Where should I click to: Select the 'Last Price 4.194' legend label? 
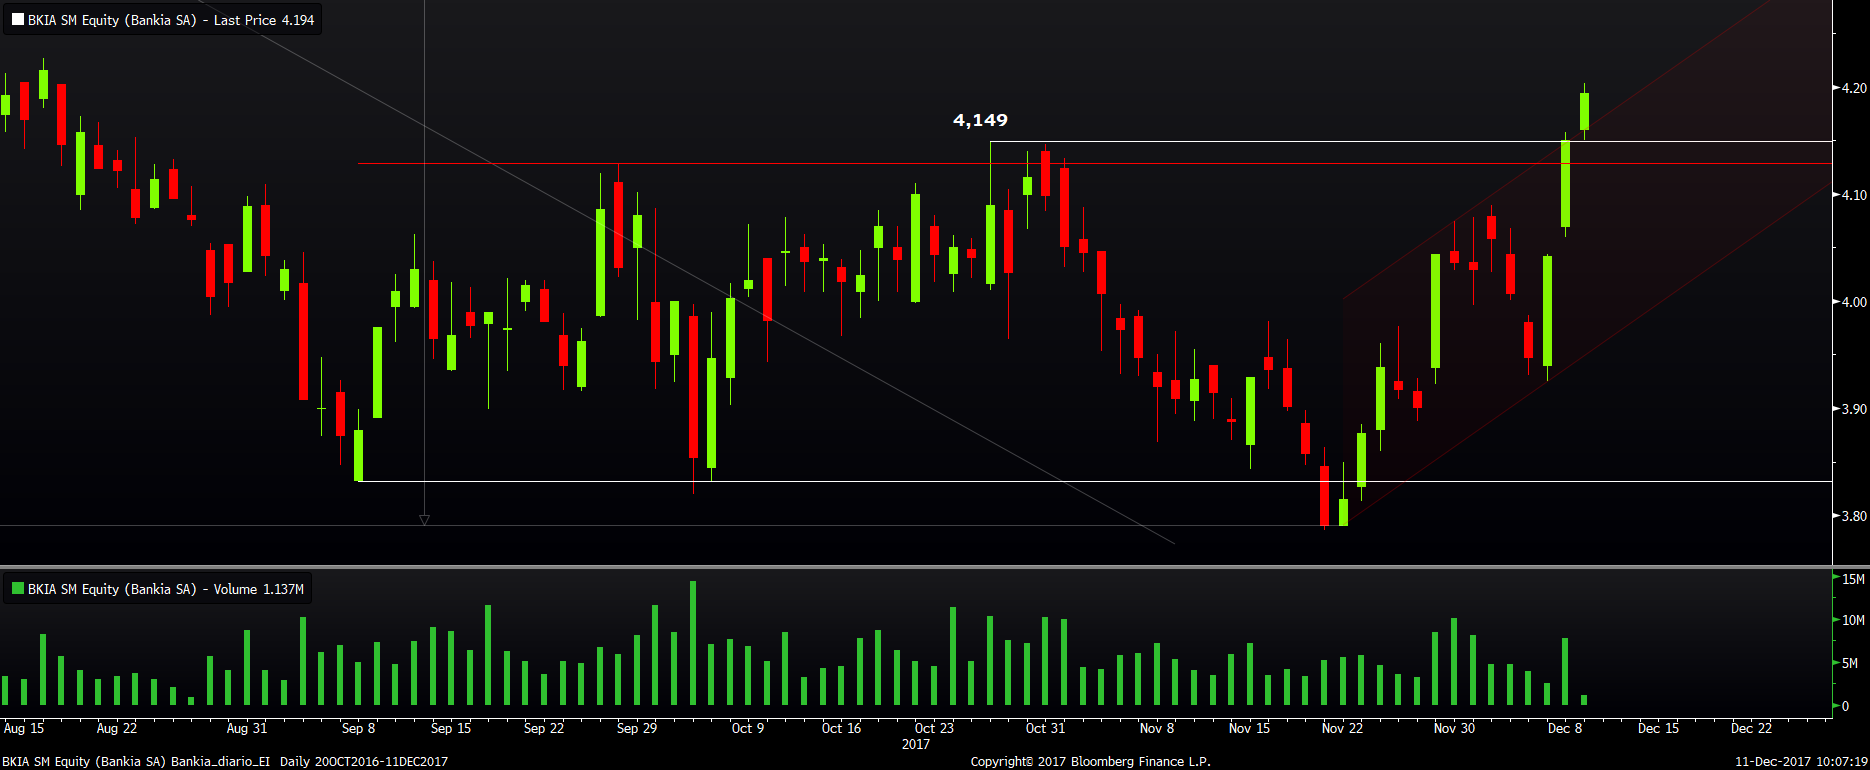click(264, 20)
